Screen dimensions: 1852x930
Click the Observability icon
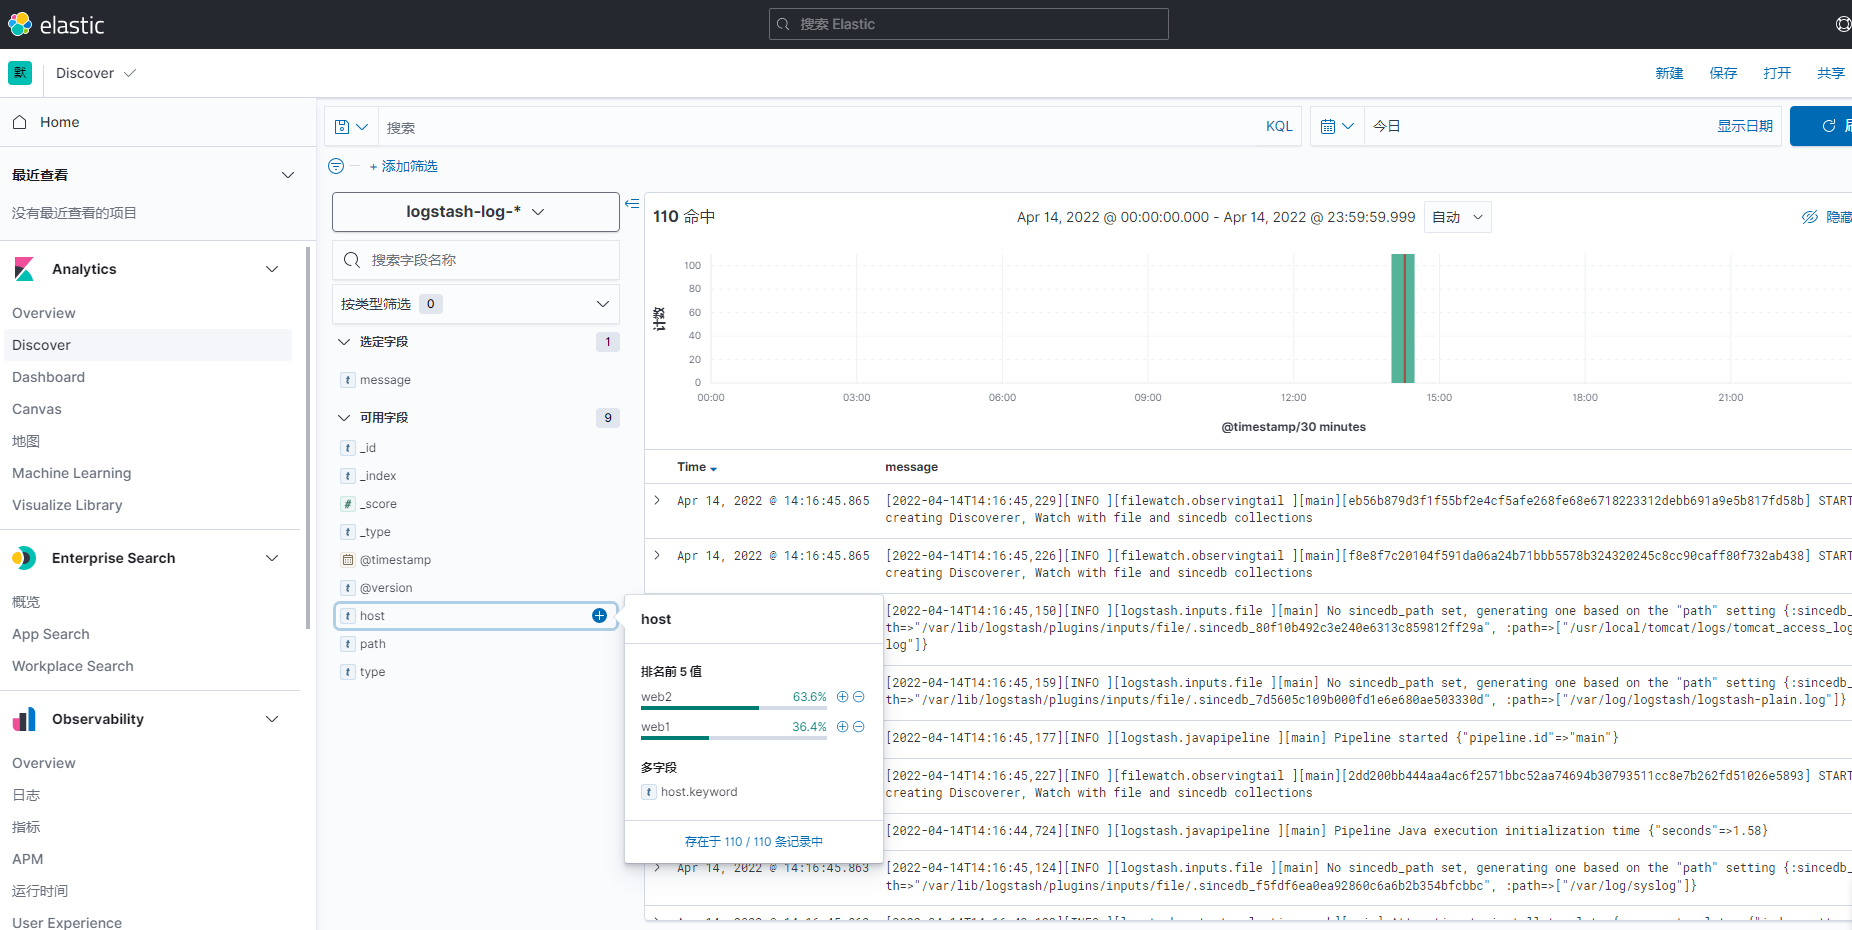point(24,719)
